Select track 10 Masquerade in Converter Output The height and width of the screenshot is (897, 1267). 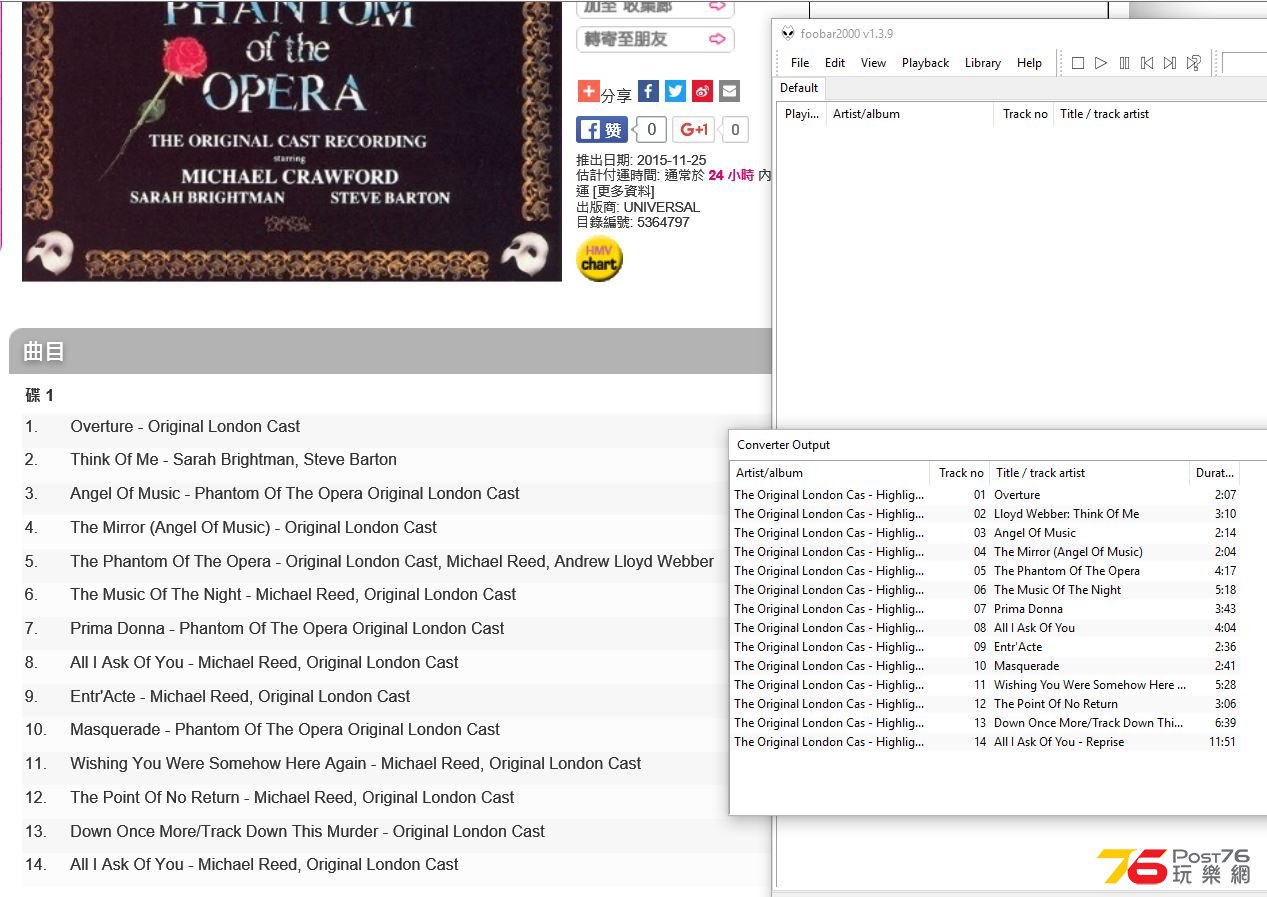(985, 666)
